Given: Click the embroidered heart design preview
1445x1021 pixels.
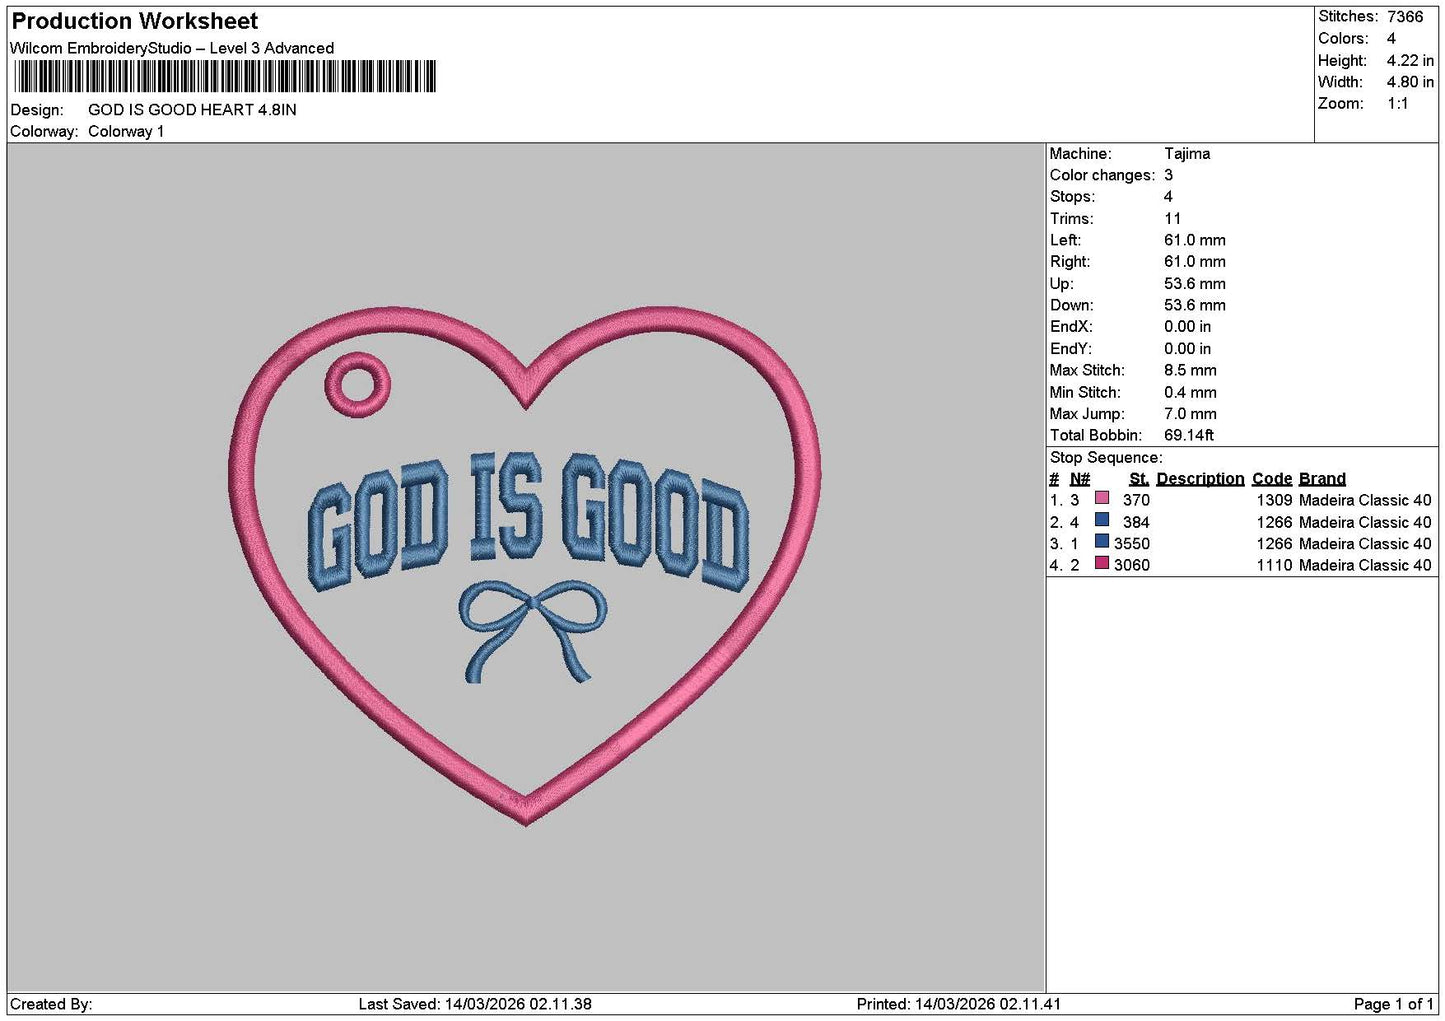Looking at the screenshot, I should (525, 565).
